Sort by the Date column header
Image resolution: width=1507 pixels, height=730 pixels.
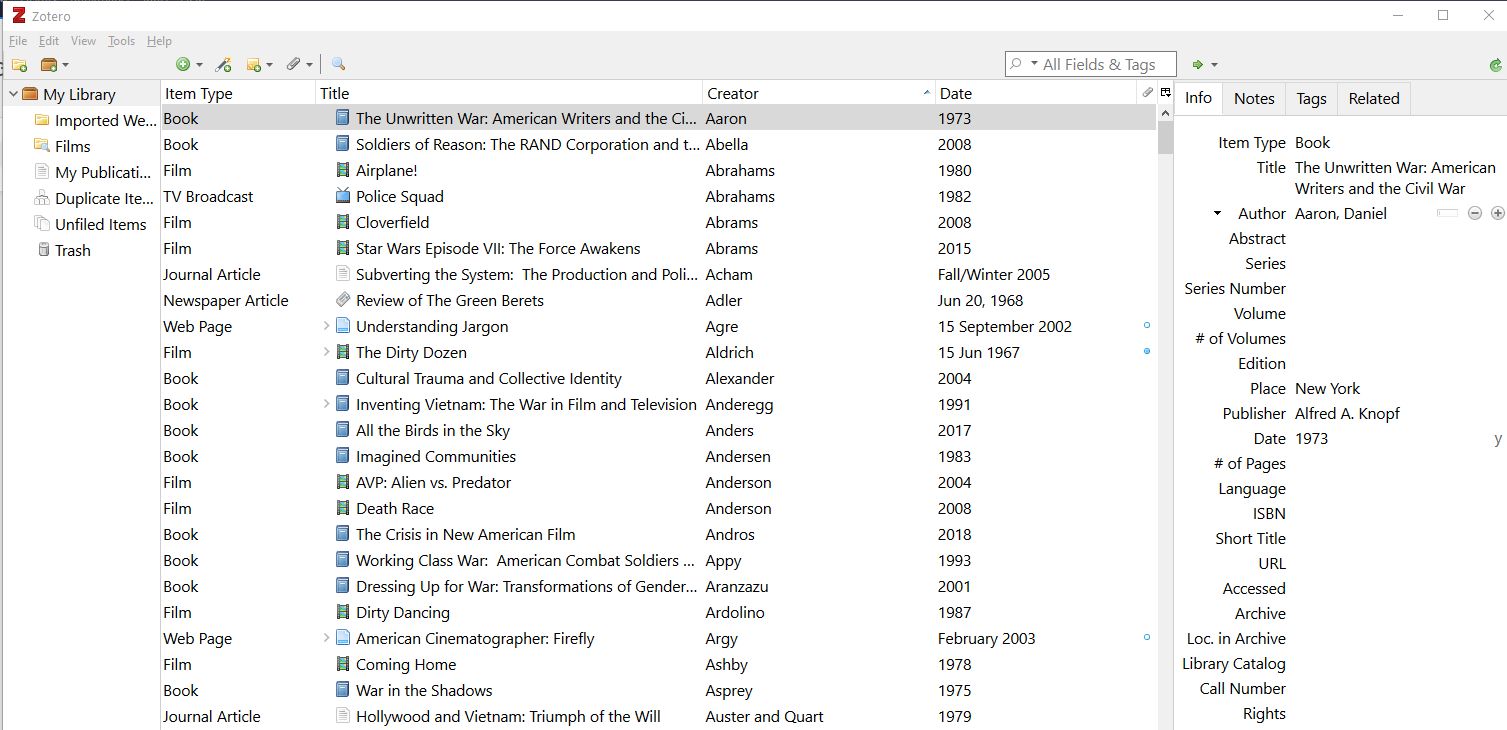(x=1035, y=93)
